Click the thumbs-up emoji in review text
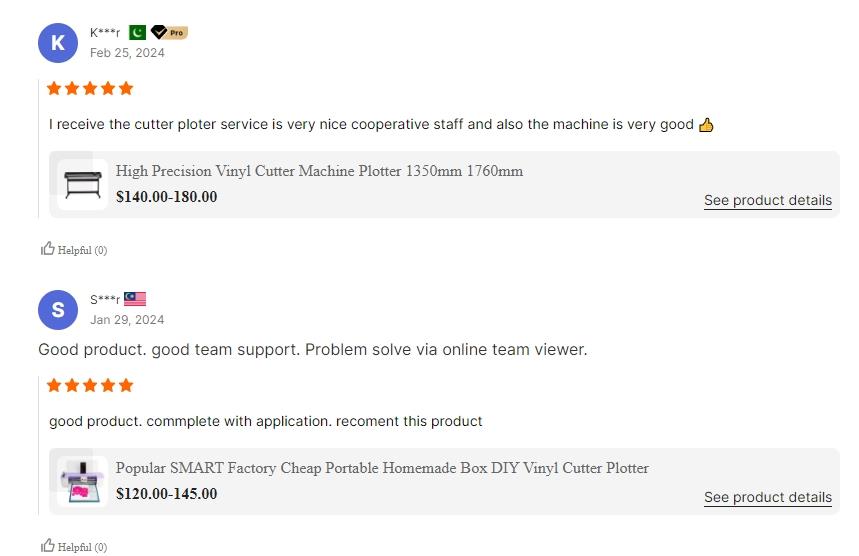The height and width of the screenshot is (556, 859). click(706, 125)
